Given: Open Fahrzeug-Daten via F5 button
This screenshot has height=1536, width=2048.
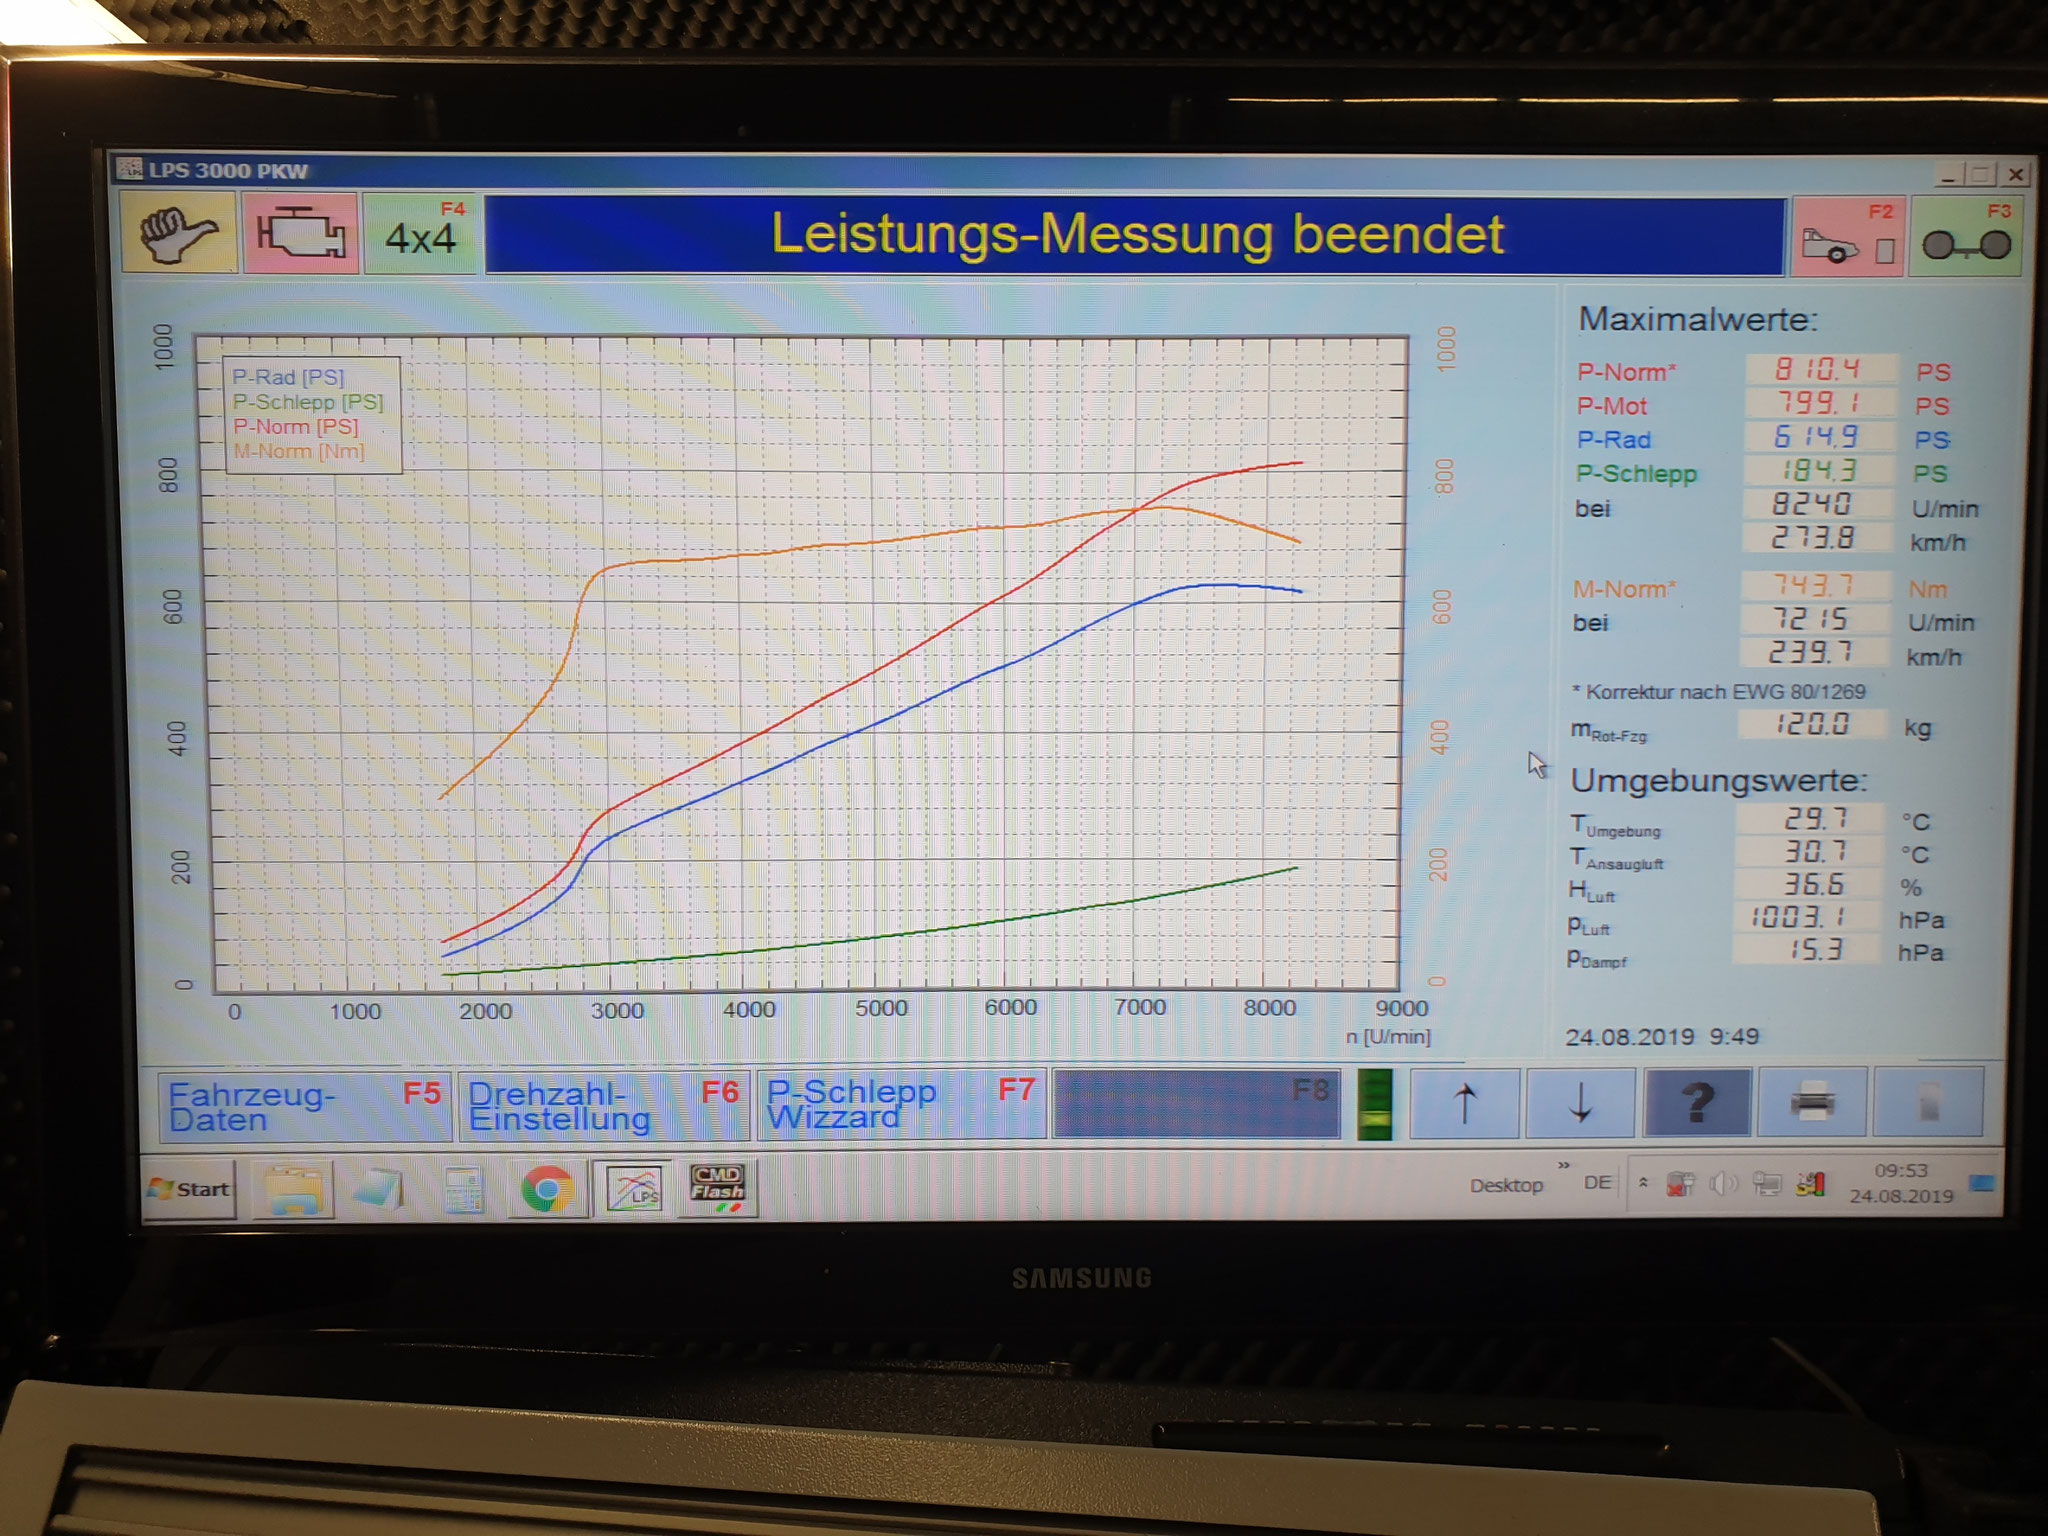Looking at the screenshot, I should [x=304, y=1106].
